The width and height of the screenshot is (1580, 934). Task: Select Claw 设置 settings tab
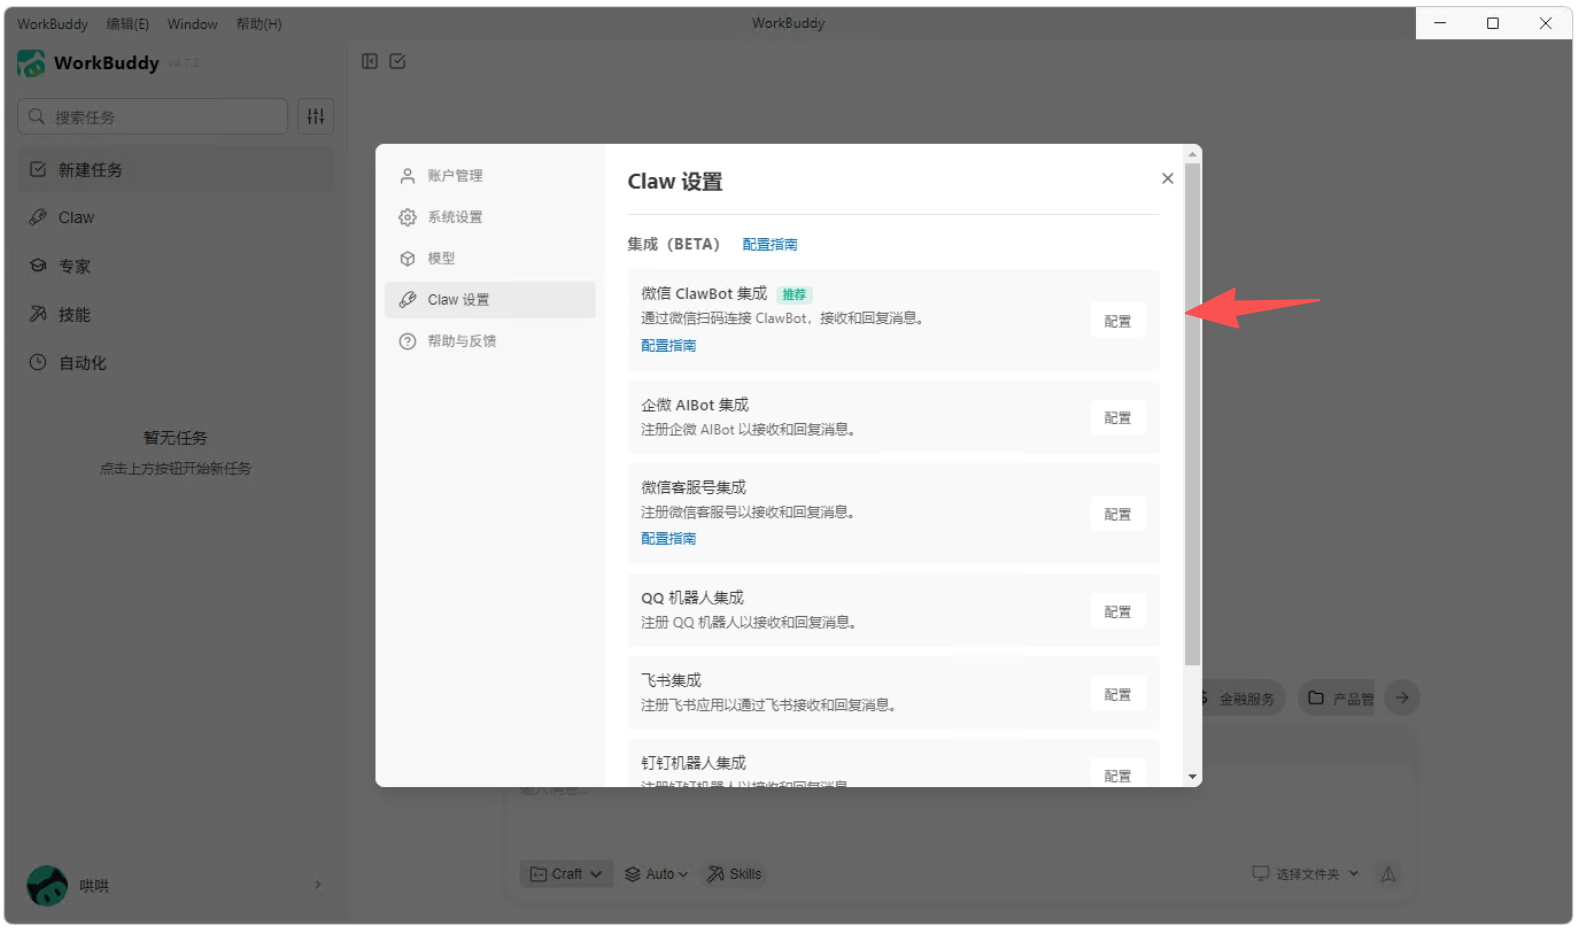[x=490, y=300]
